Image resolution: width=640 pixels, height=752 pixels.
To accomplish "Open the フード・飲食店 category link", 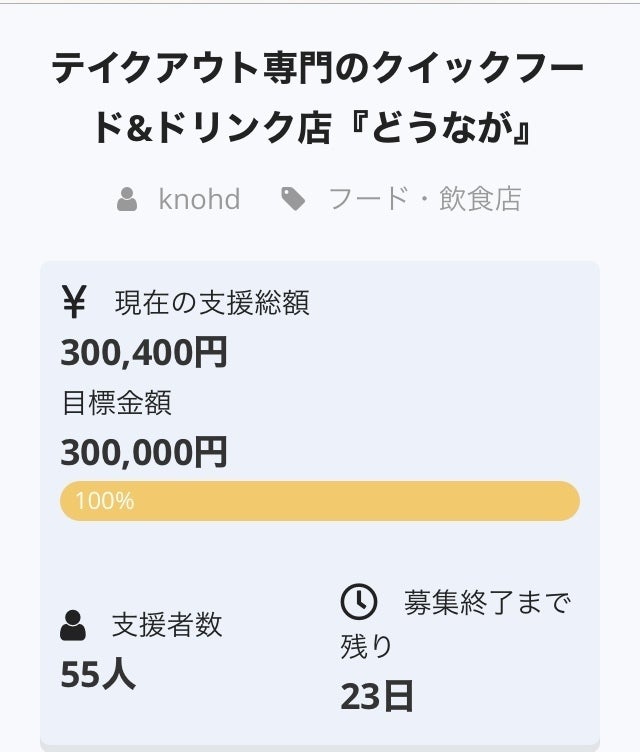I will click(425, 199).
